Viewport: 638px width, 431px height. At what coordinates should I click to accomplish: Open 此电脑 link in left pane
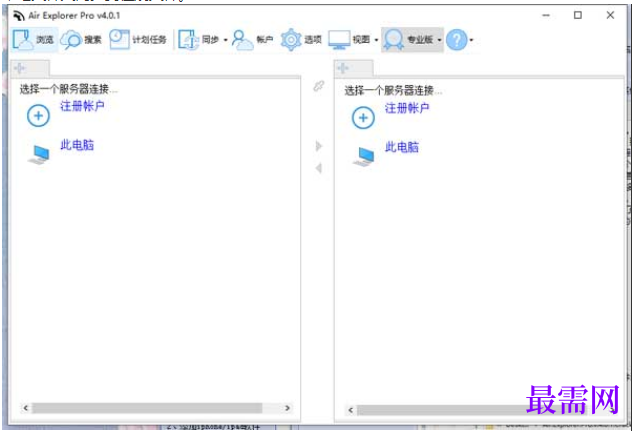77,145
